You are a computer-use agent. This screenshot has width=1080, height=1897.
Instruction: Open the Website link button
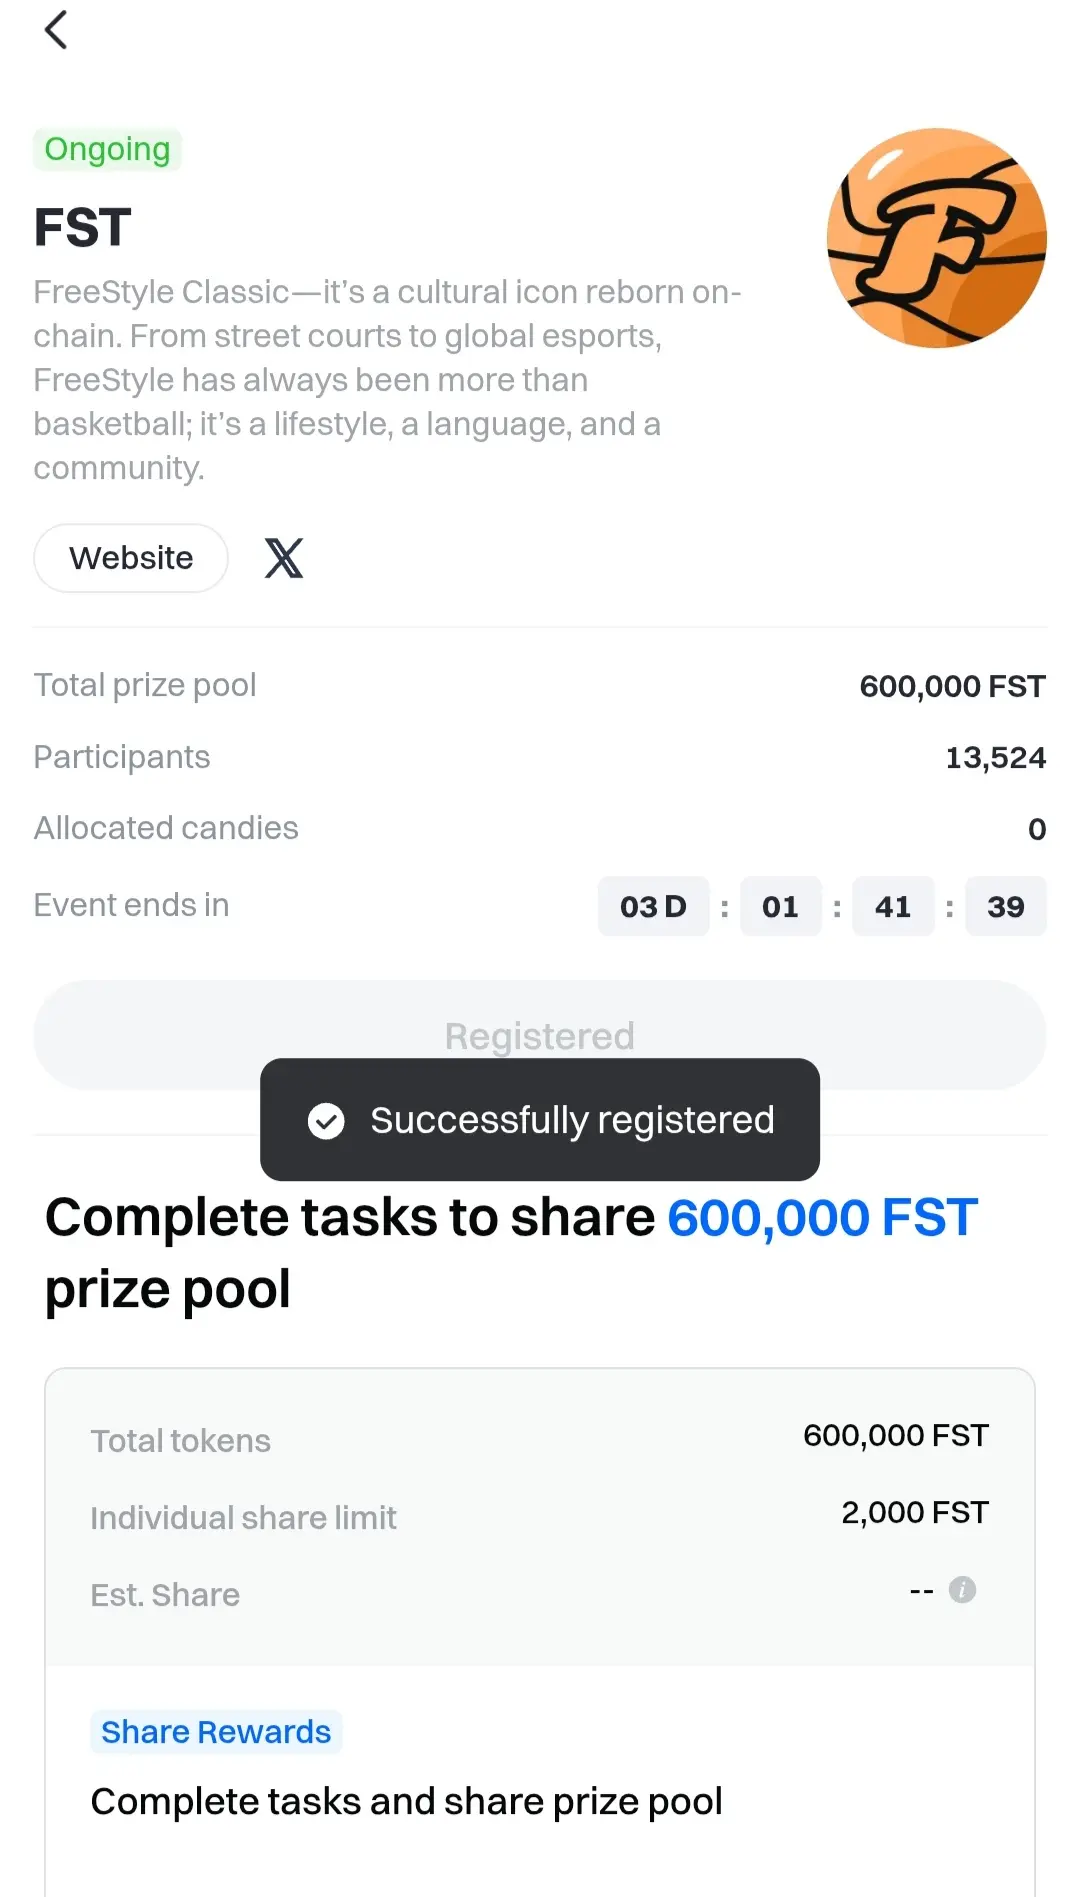(131, 558)
